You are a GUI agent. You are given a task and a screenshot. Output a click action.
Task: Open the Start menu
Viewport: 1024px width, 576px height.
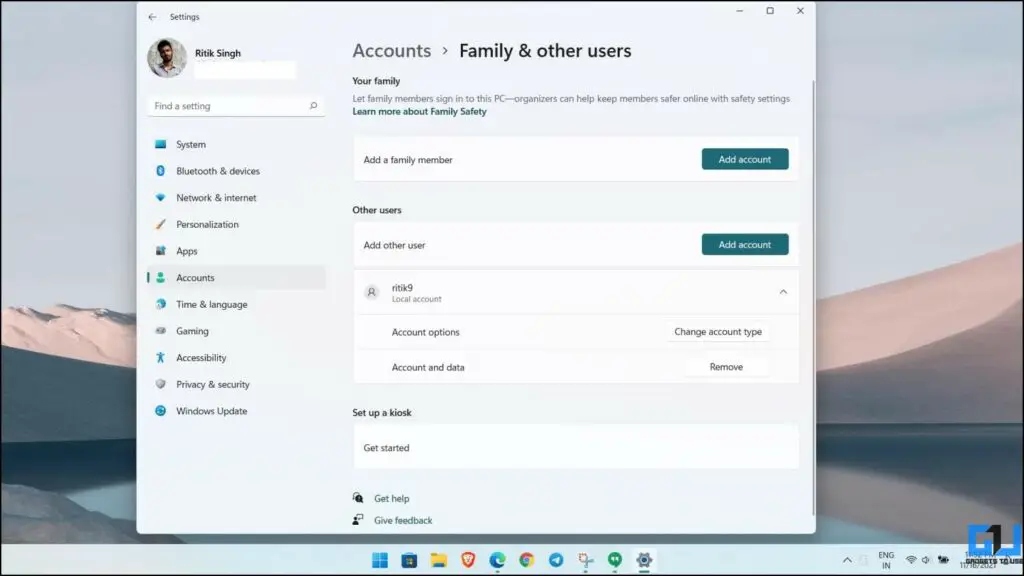pos(379,560)
